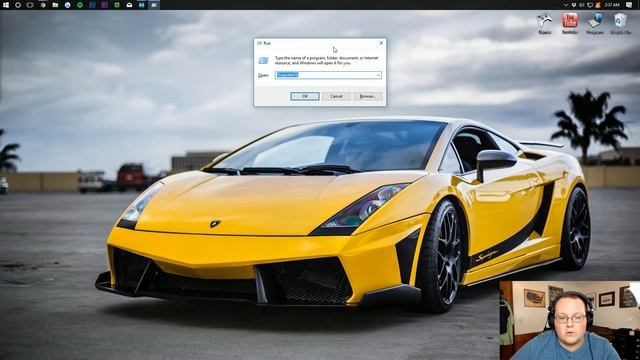Open the purple app icon on taskbar

104,5
